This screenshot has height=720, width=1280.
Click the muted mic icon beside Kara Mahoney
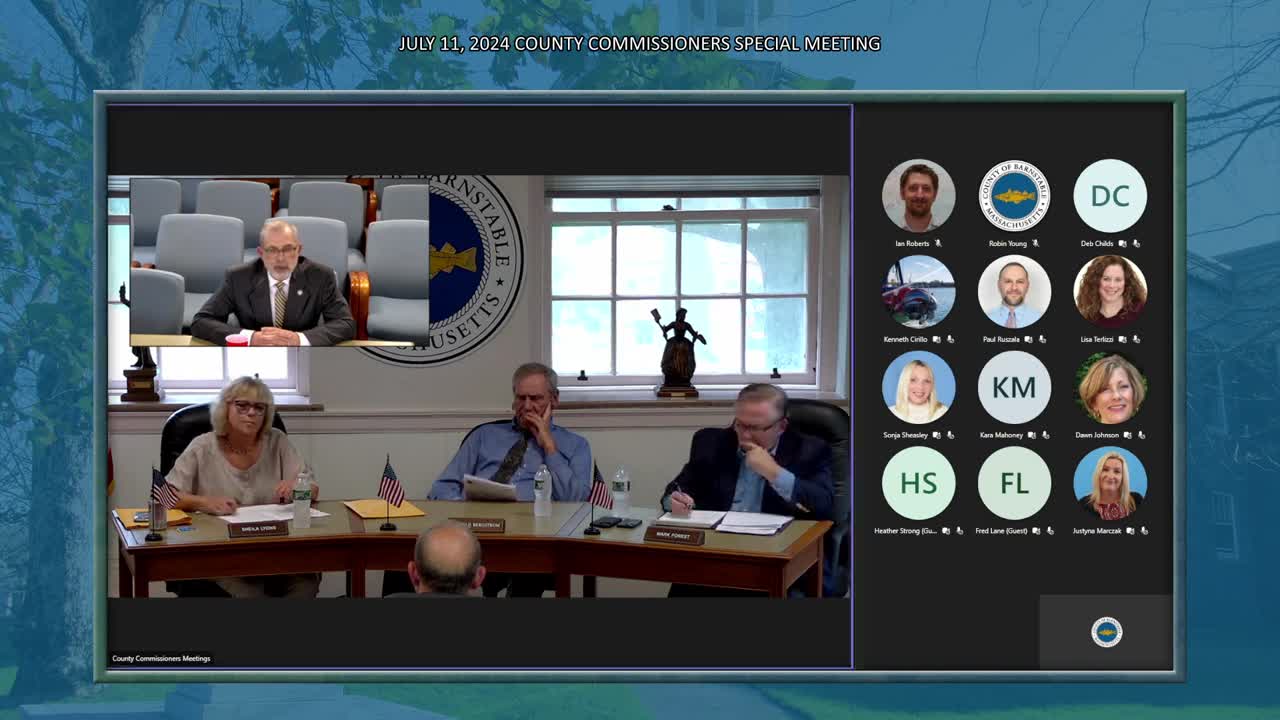pyautogui.click(x=1046, y=435)
